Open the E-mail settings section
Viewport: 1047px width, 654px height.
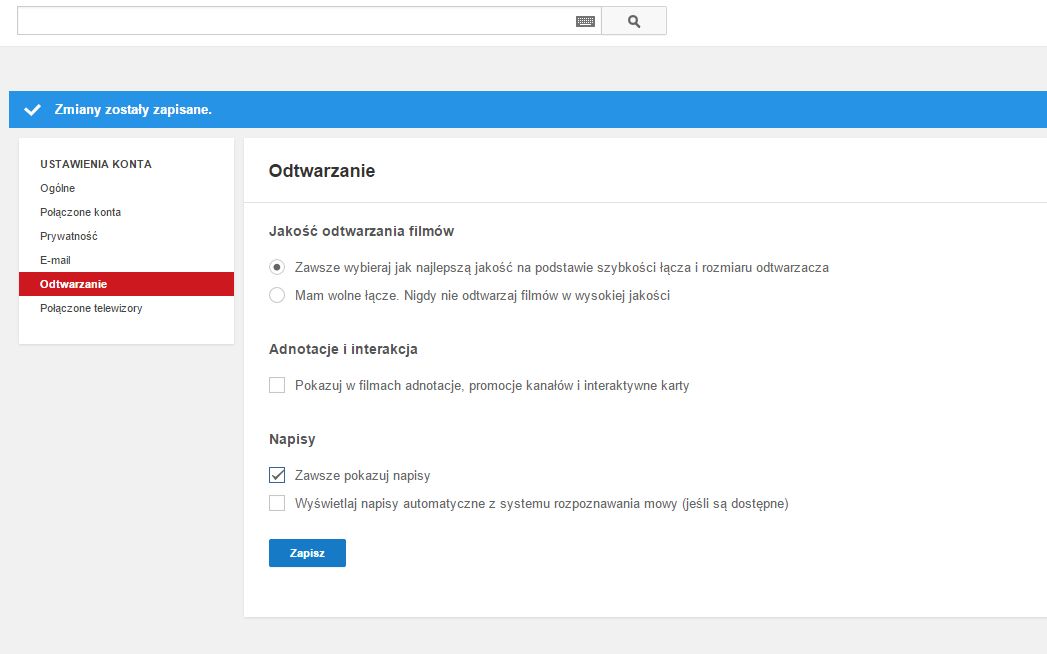(55, 261)
